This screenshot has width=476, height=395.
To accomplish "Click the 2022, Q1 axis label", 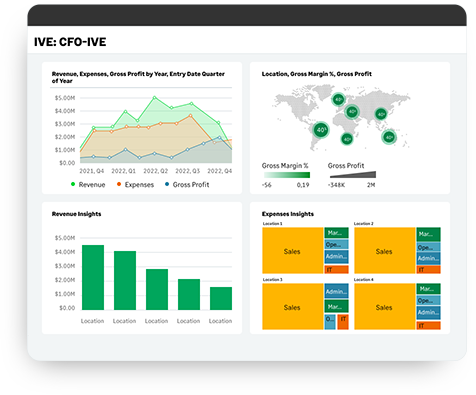I will tap(124, 171).
